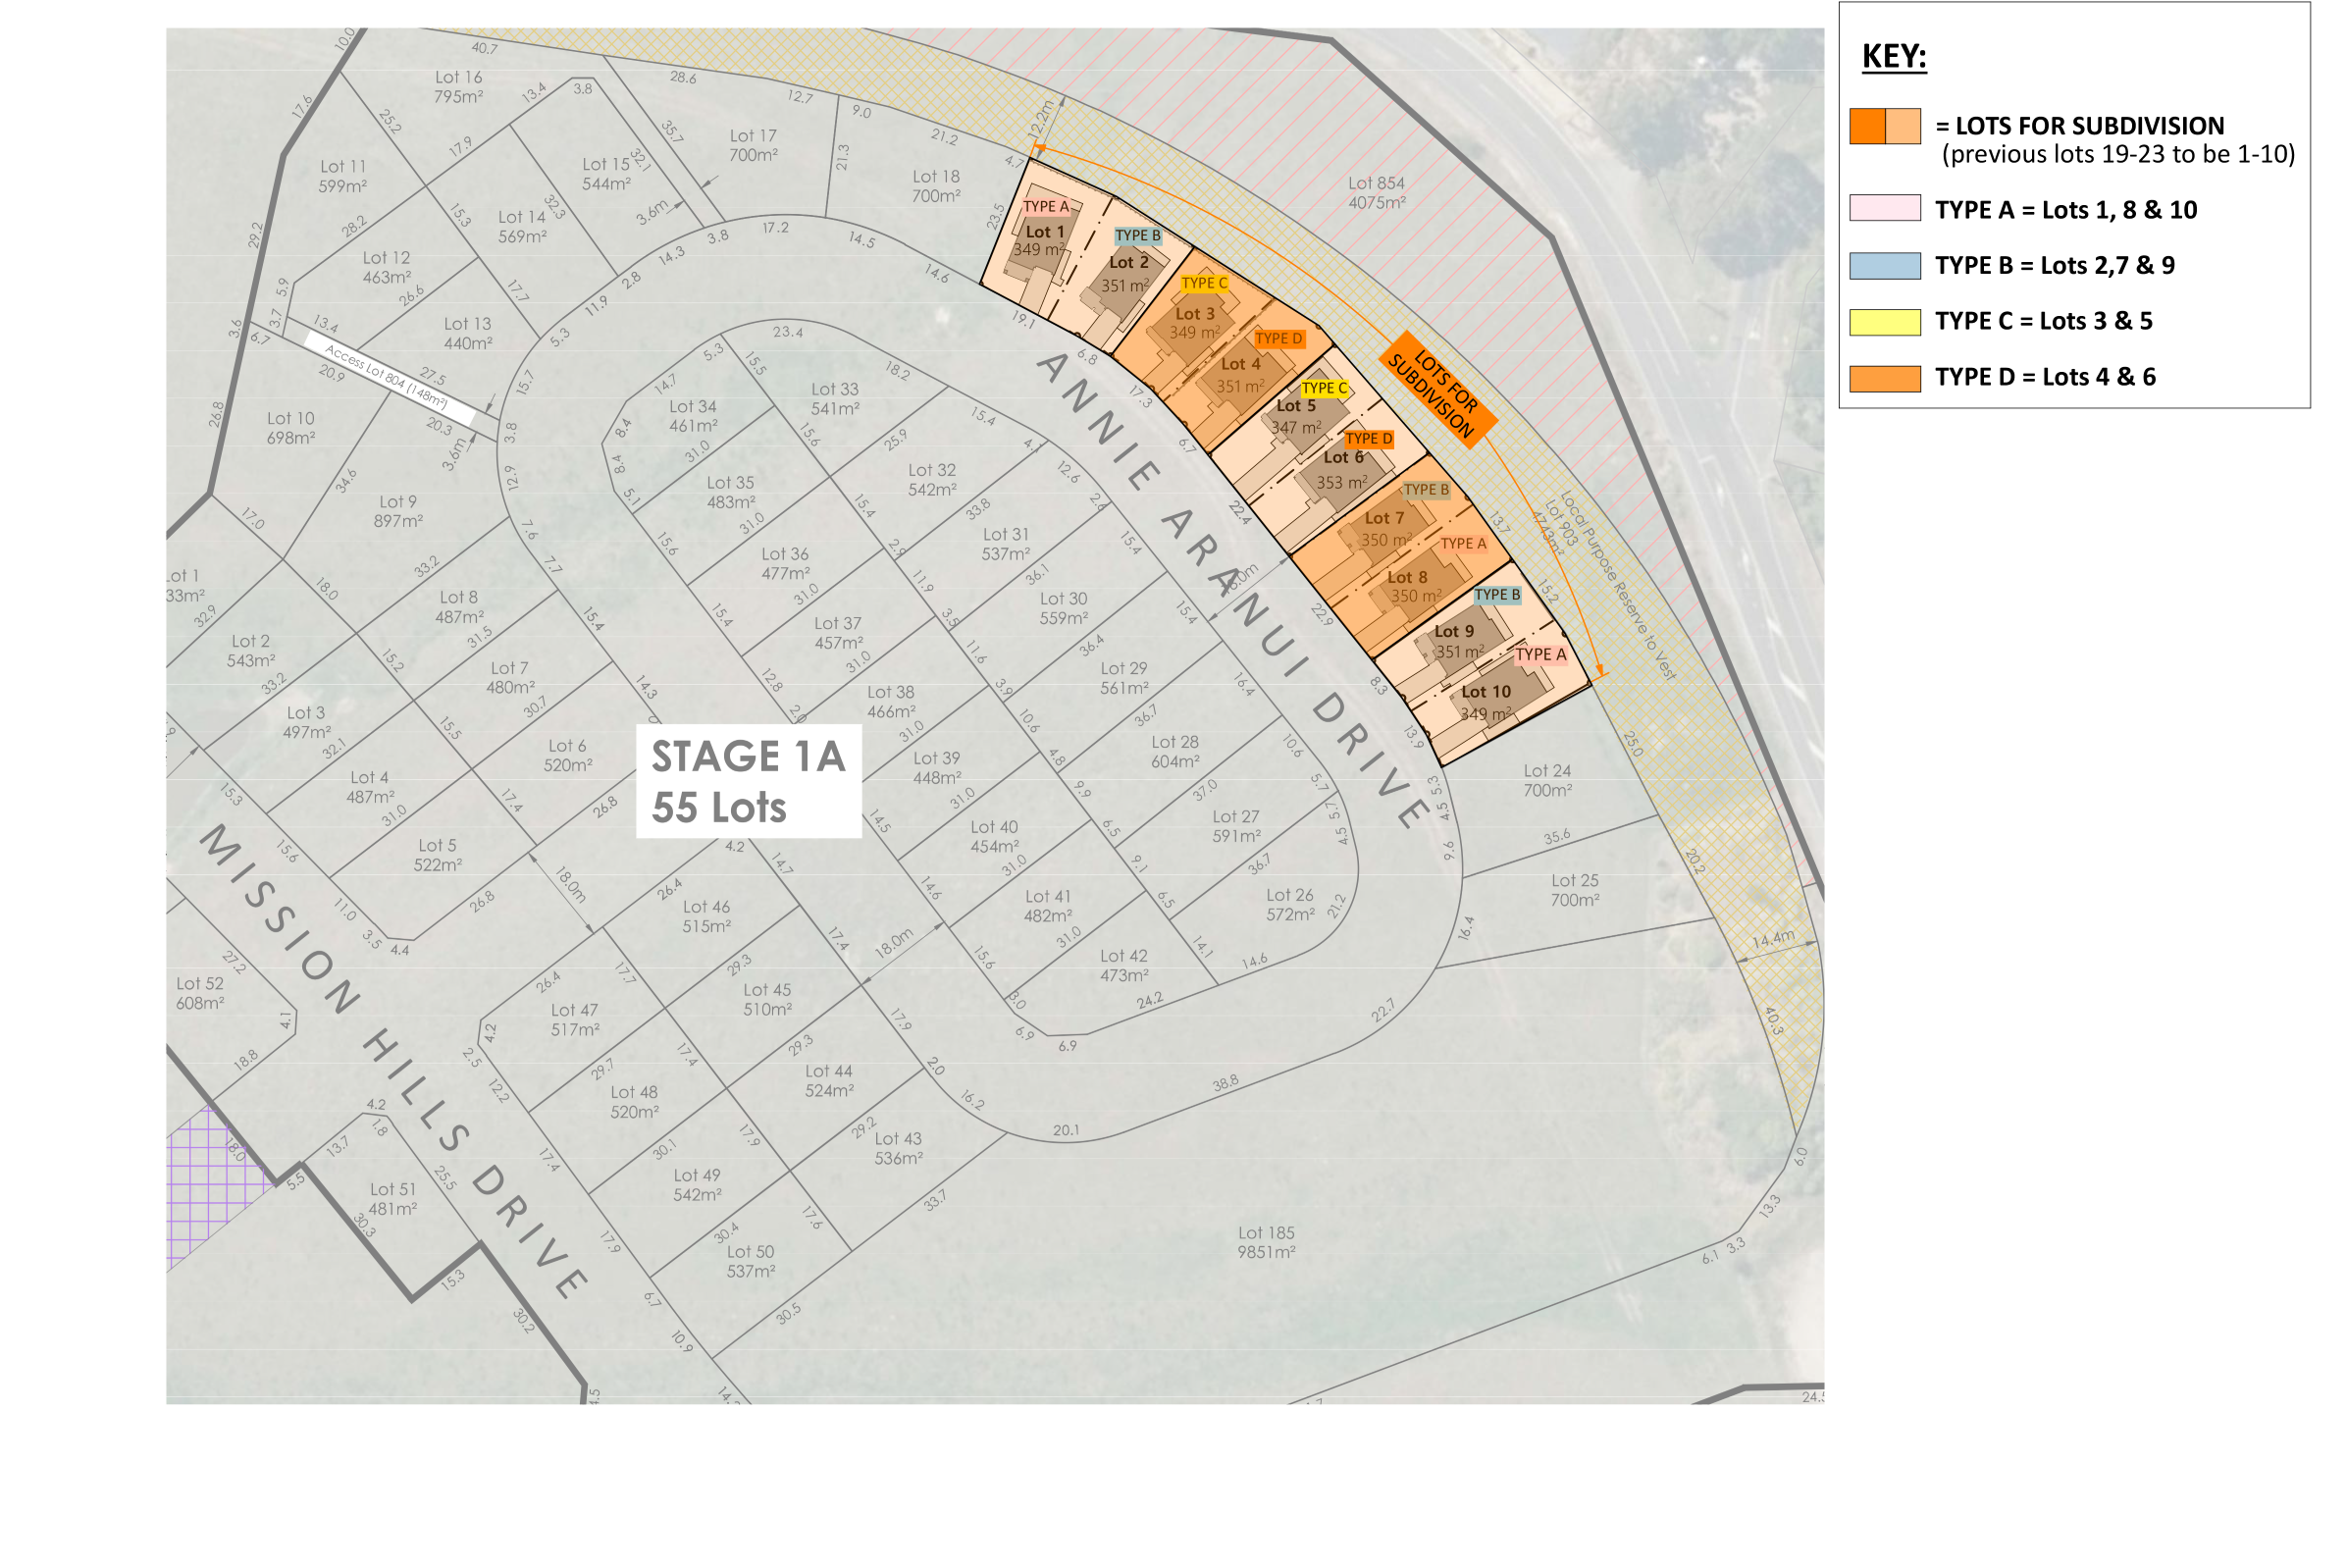This screenshot has height=1568, width=2347.
Task: Click the Lot 7 350 m² orange lot
Action: (1385, 529)
